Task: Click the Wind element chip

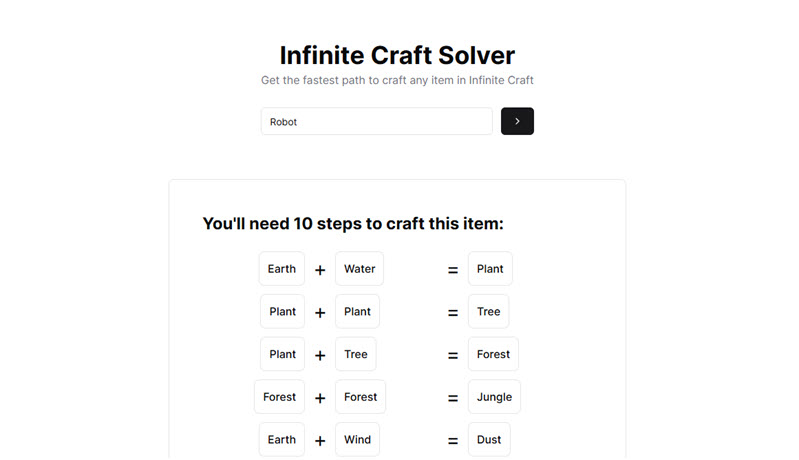Action: pos(357,439)
